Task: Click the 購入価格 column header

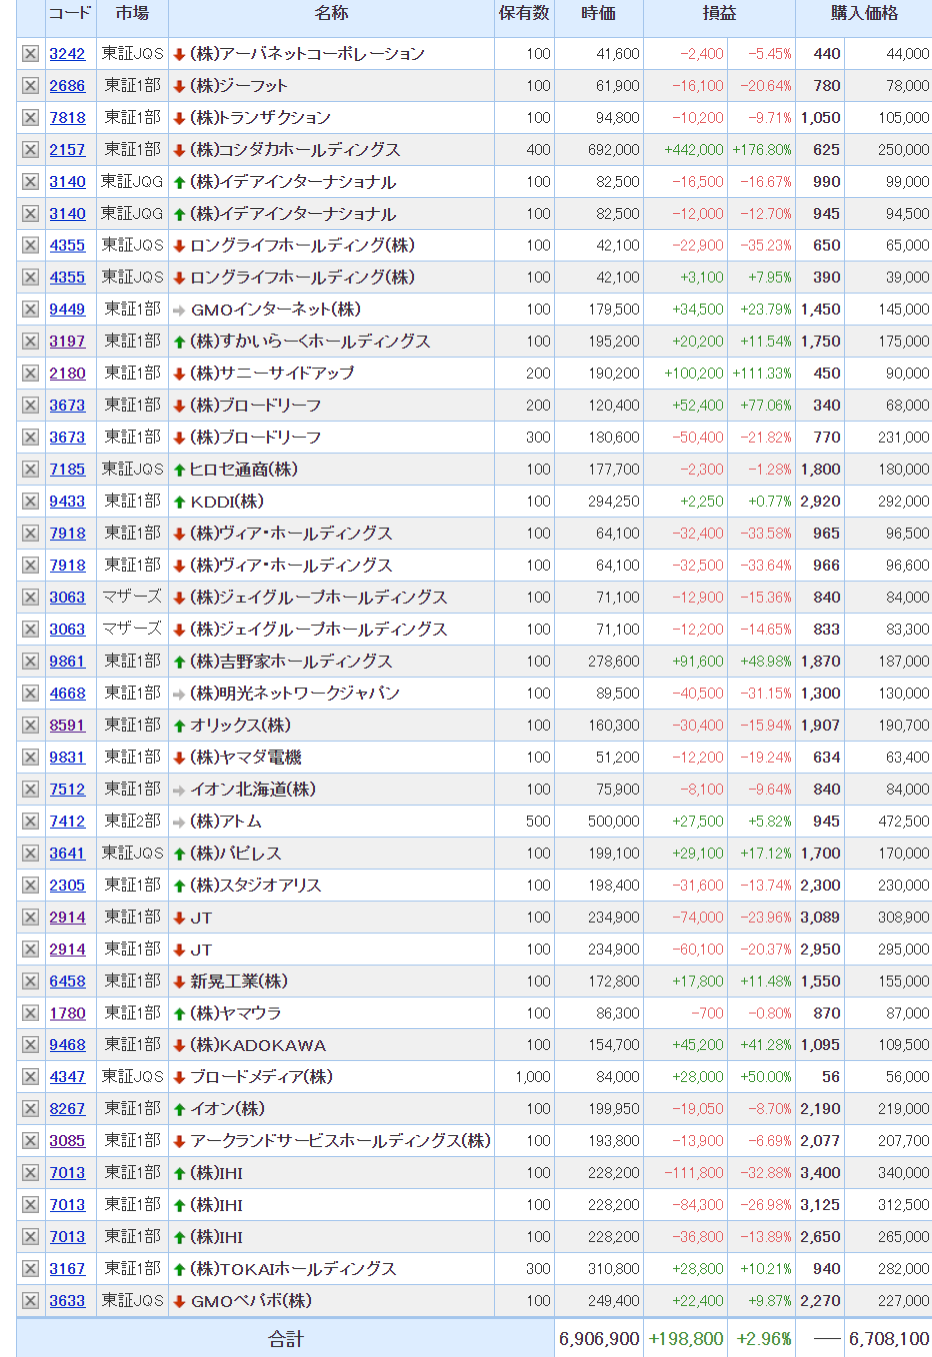Action: [x=864, y=14]
